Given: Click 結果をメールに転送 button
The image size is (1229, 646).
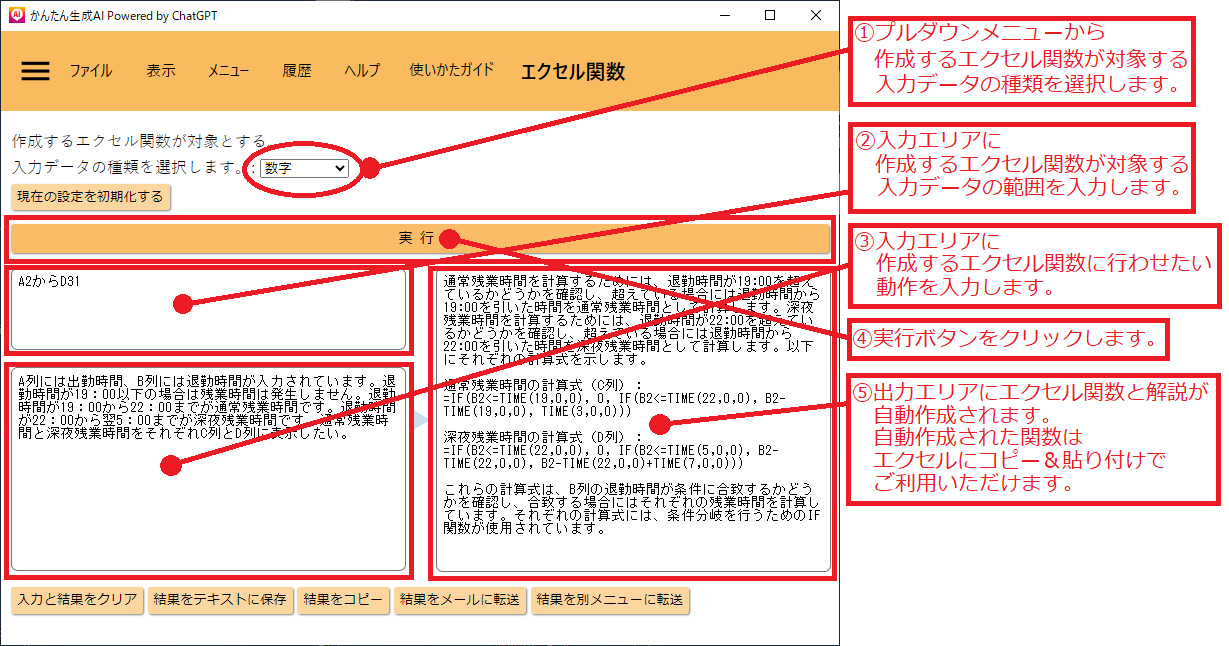Looking at the screenshot, I should pyautogui.click(x=459, y=601).
